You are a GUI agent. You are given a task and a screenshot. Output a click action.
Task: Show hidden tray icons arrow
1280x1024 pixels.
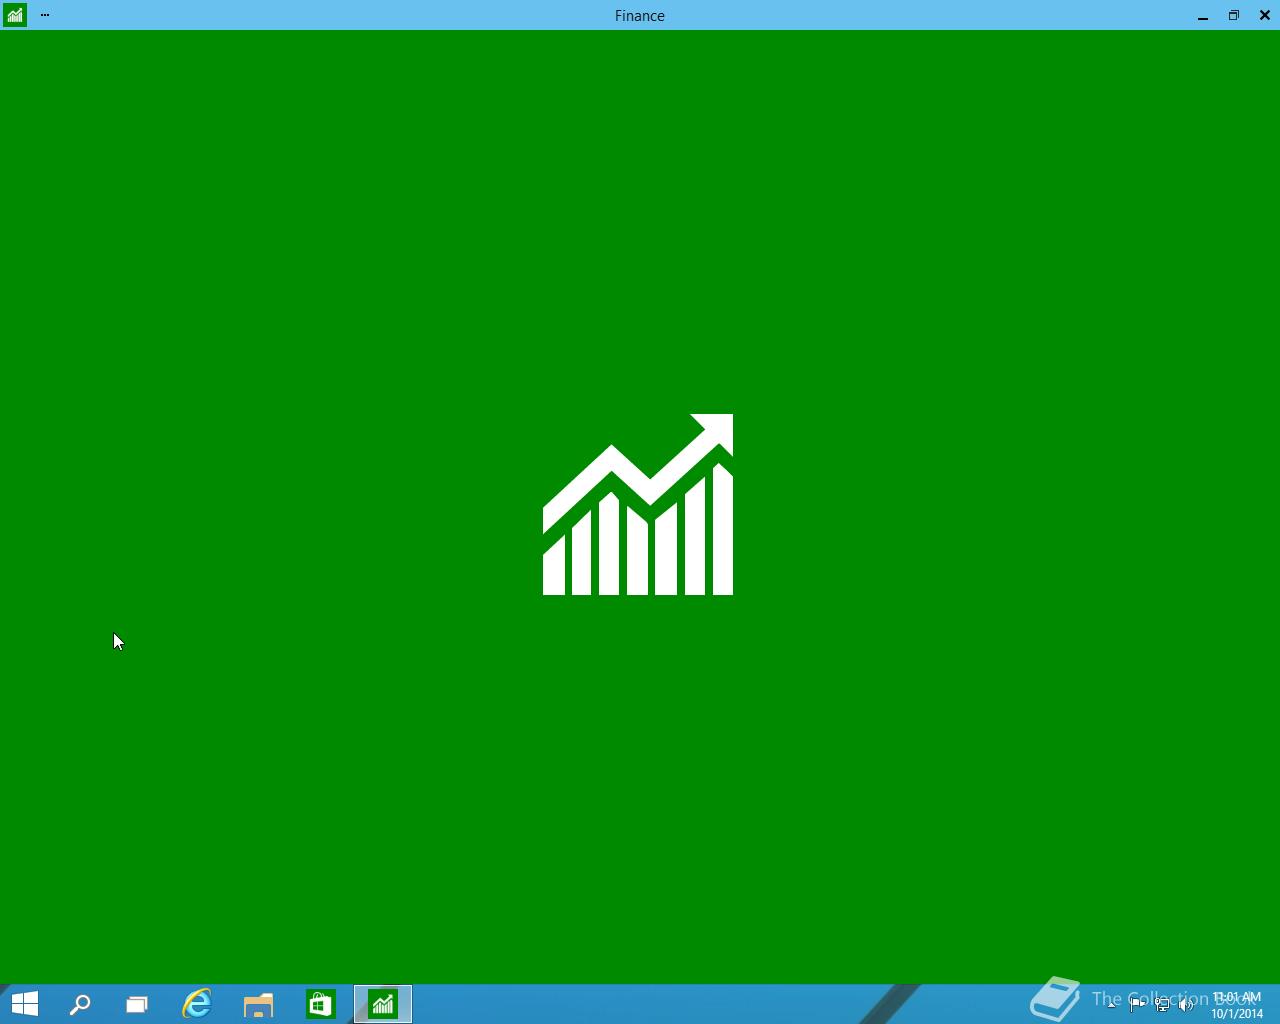pos(1112,1005)
